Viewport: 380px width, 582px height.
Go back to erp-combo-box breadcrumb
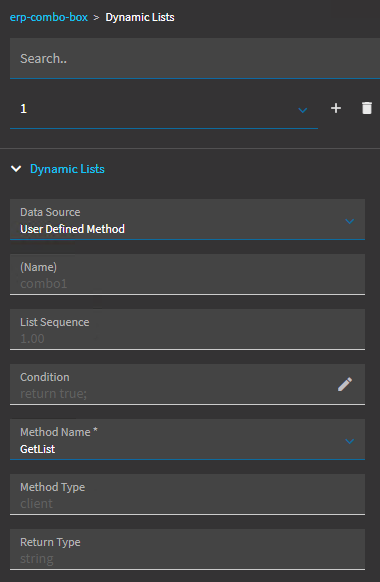49,17
